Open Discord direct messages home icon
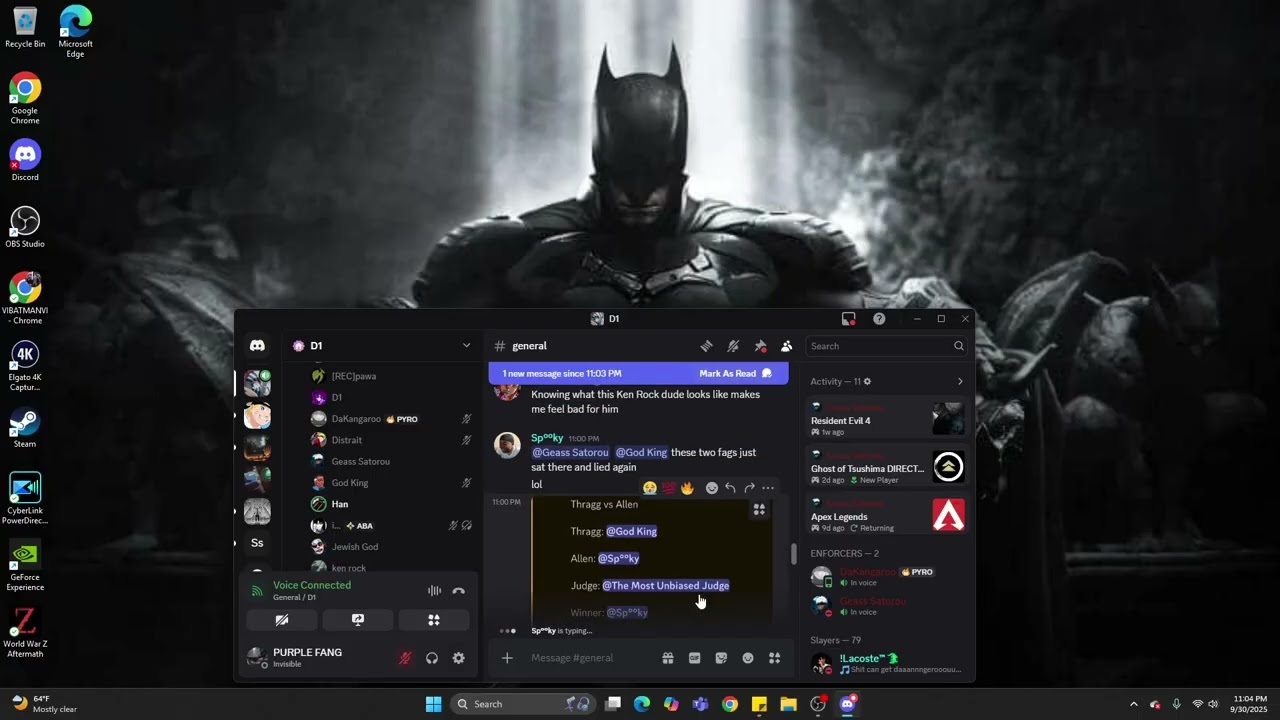Viewport: 1280px width, 720px height. [257, 346]
